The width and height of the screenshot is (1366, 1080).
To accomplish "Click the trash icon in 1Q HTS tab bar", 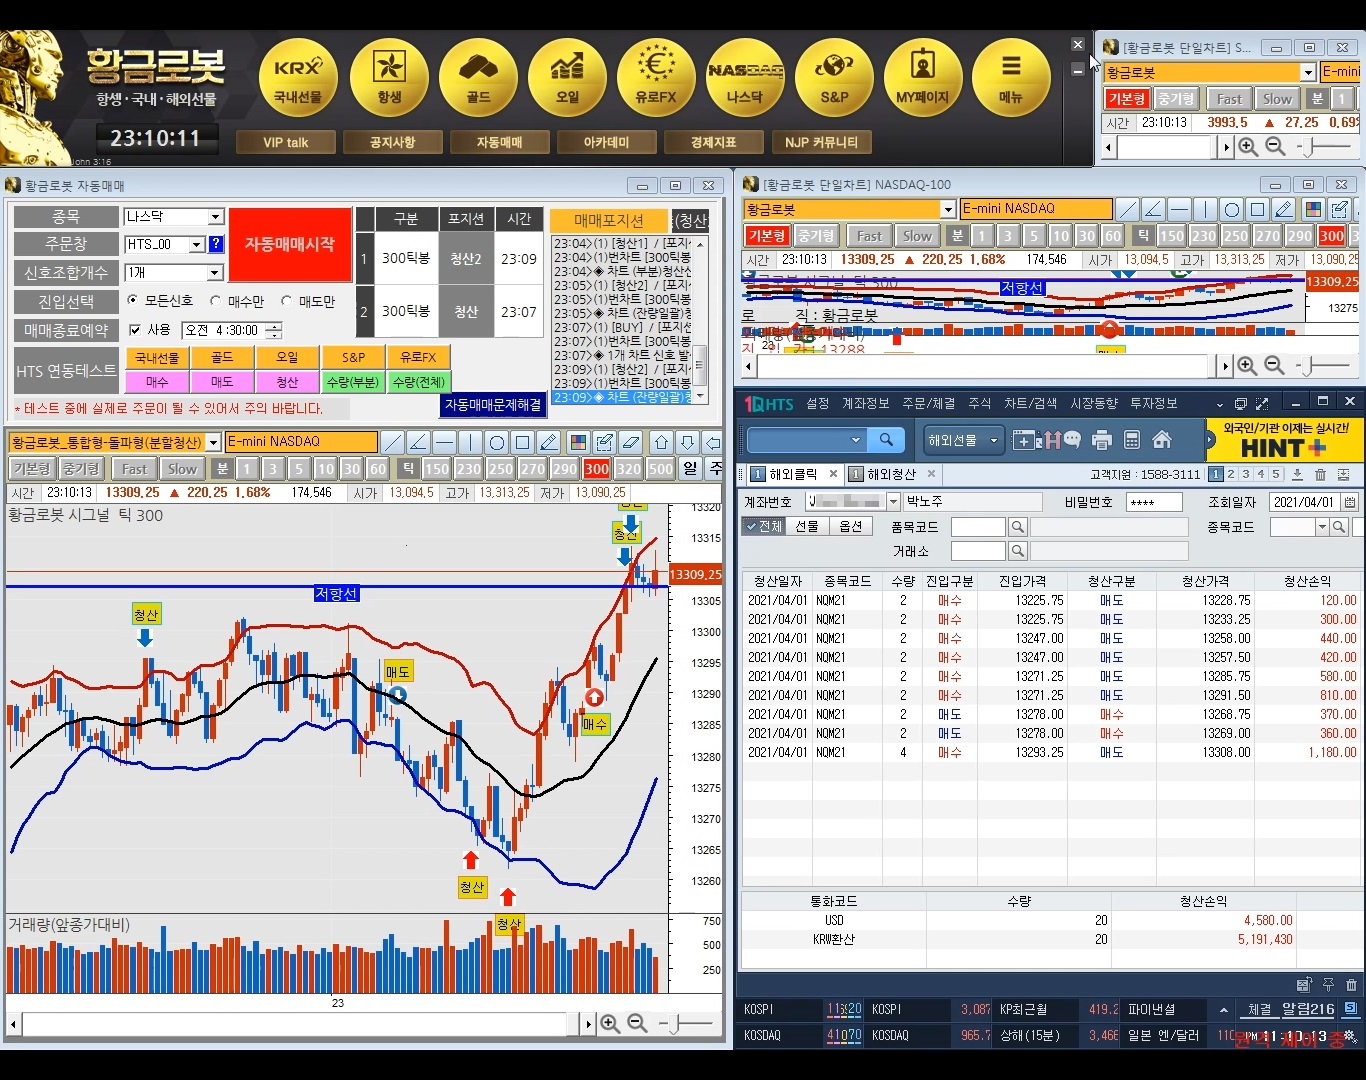I will pos(1320,474).
